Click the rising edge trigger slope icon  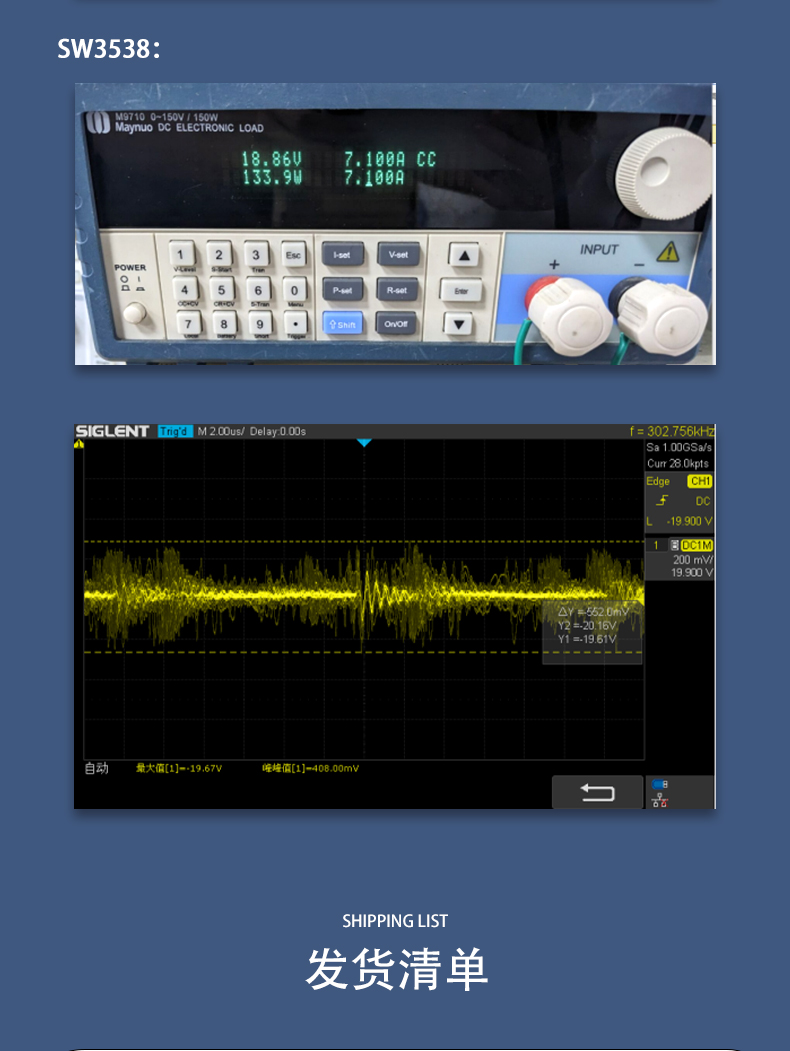point(661,501)
